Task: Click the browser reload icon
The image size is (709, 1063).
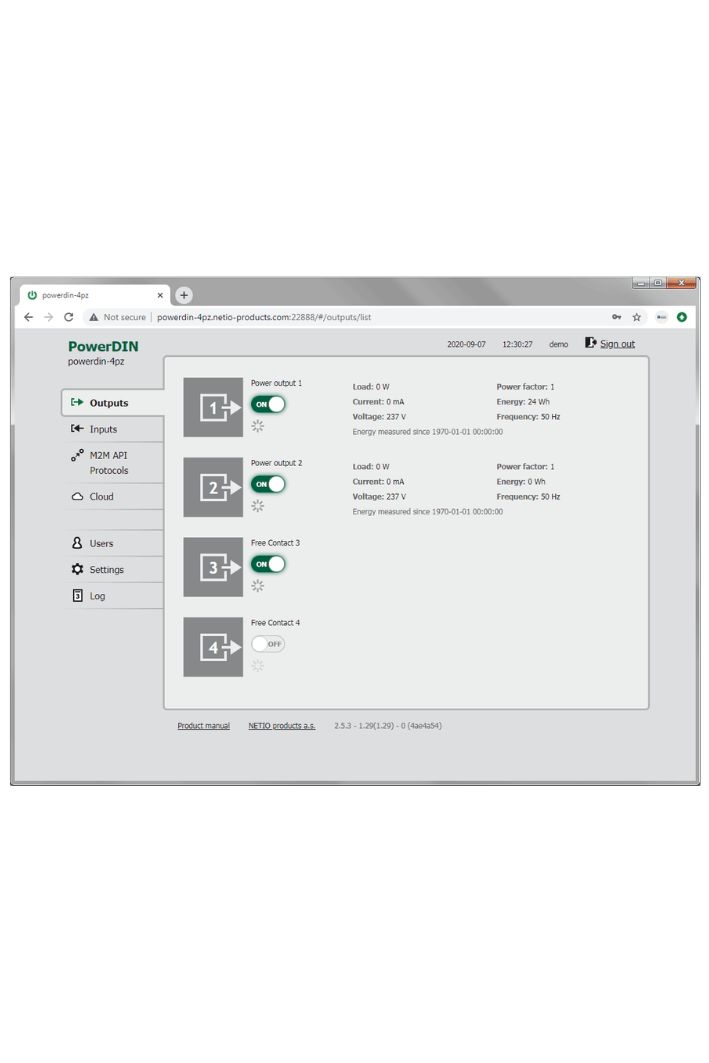Action: pyautogui.click(x=68, y=317)
